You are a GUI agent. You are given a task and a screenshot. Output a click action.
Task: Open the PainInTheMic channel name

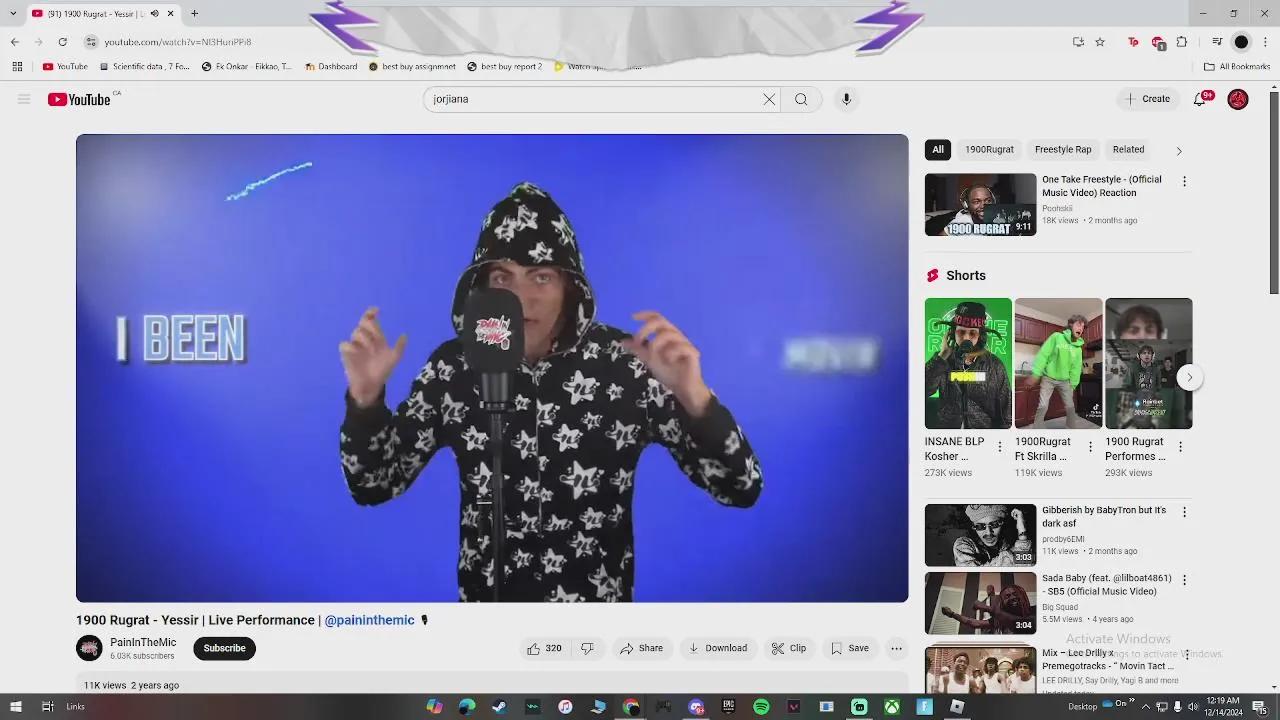pyautogui.click(x=143, y=642)
